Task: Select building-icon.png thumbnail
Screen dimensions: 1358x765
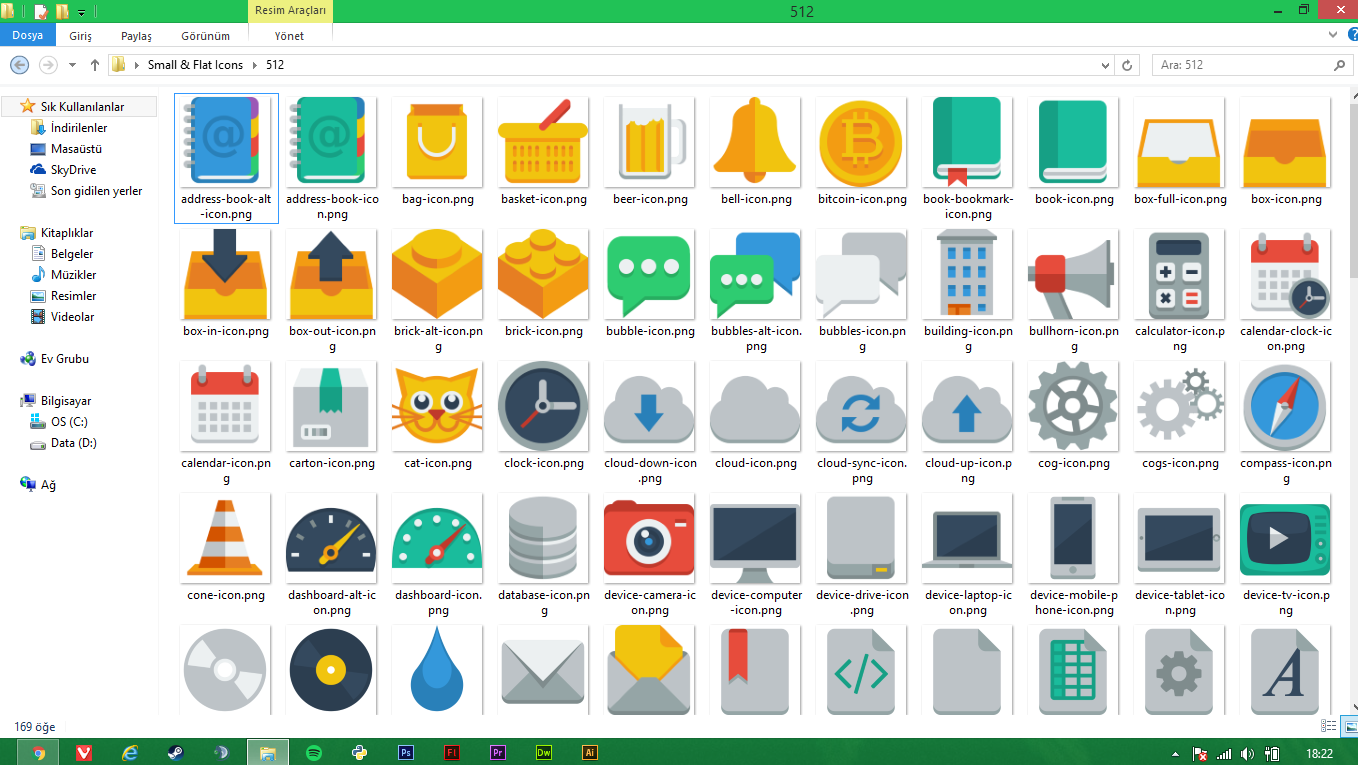Action: point(968,275)
